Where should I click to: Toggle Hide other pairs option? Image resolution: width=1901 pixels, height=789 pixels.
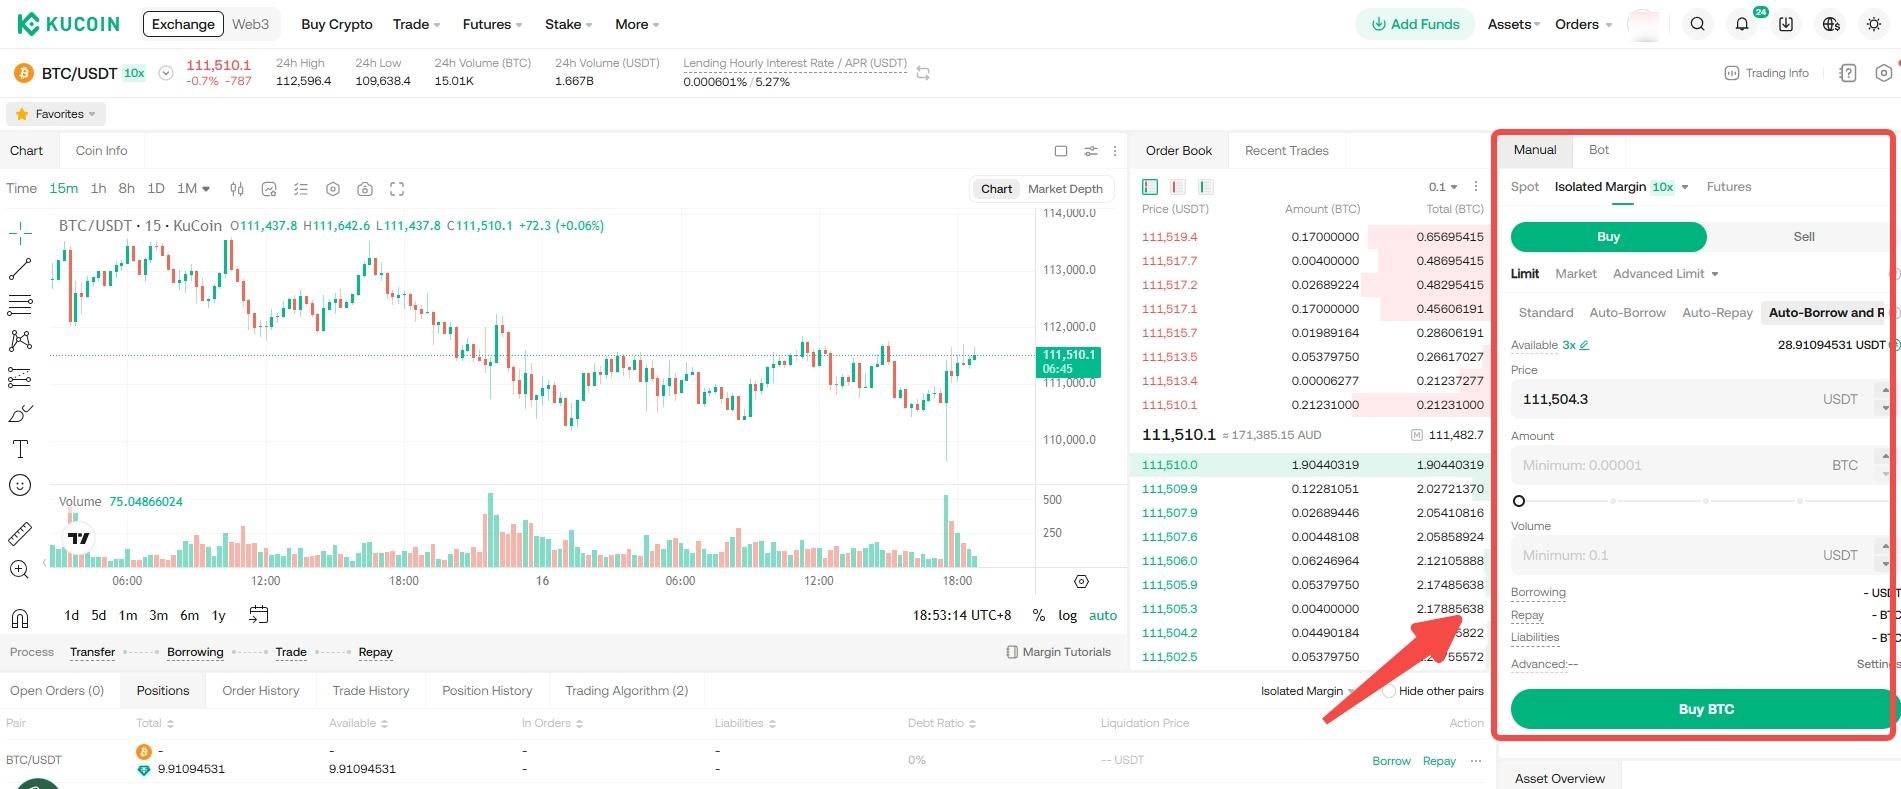point(1389,691)
